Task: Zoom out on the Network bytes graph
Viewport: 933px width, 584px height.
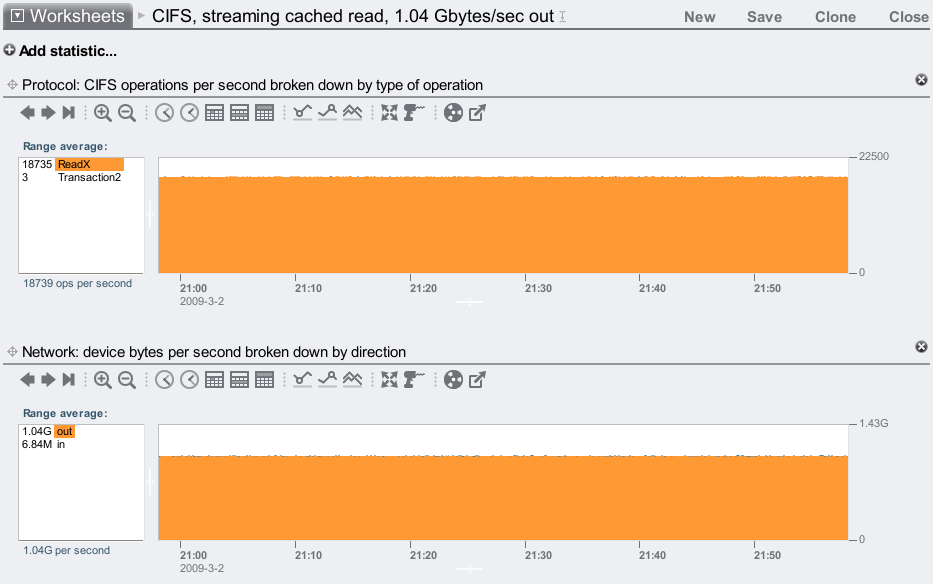Action: (127, 380)
